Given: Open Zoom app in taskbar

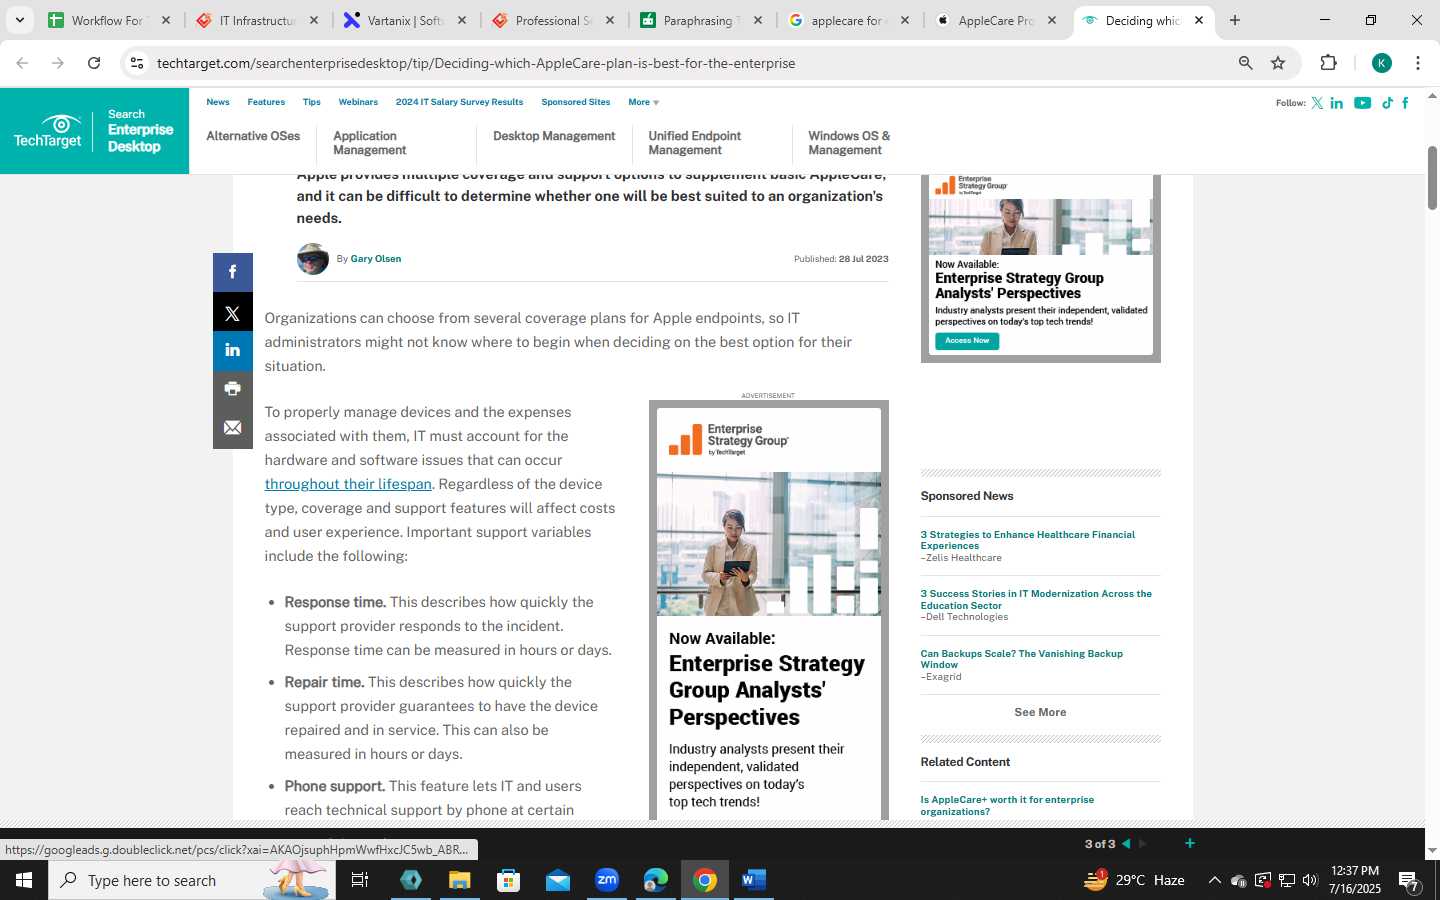Looking at the screenshot, I should [606, 880].
